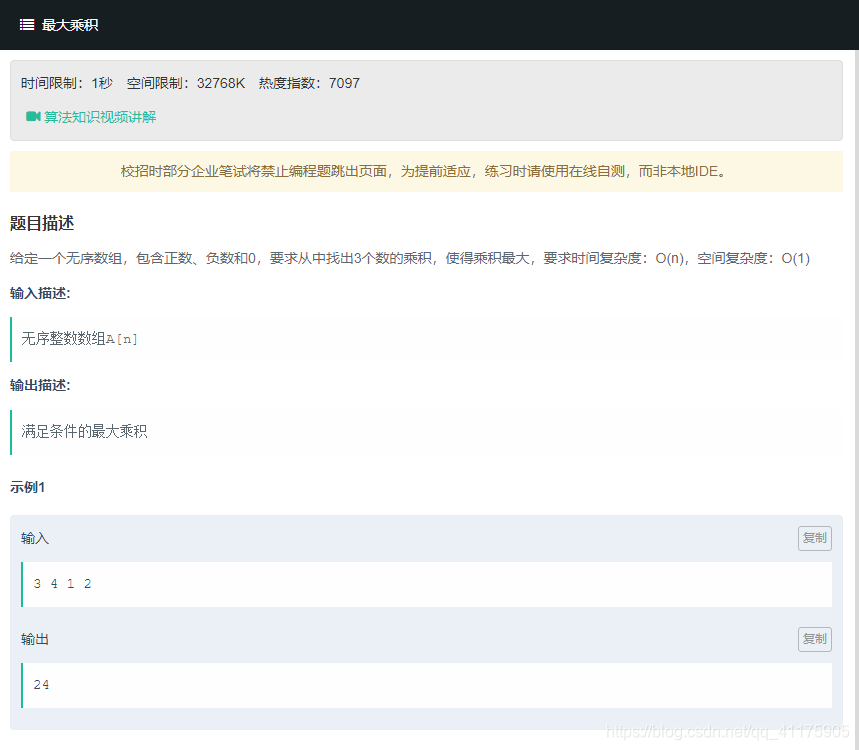Click the yellow notice about 在线自测
Screen dimensions: 859x750
coord(426,171)
